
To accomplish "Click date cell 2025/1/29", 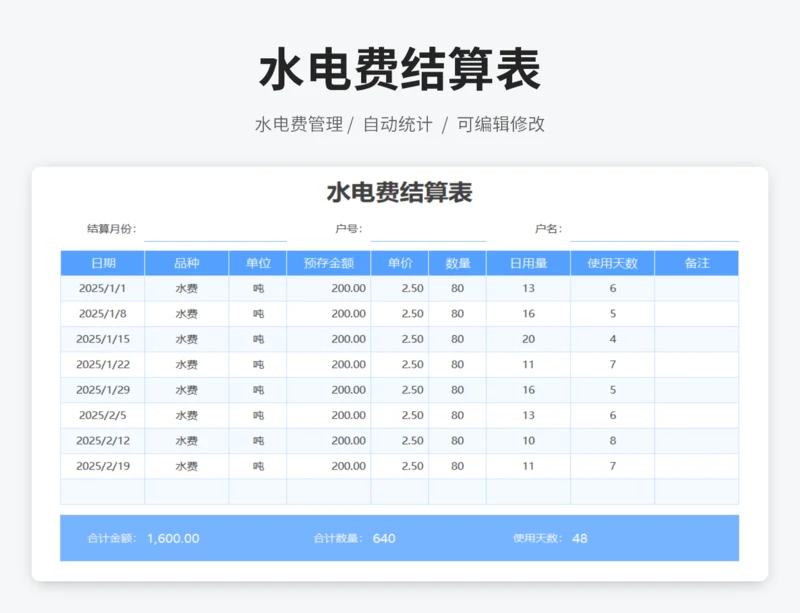I will [103, 390].
